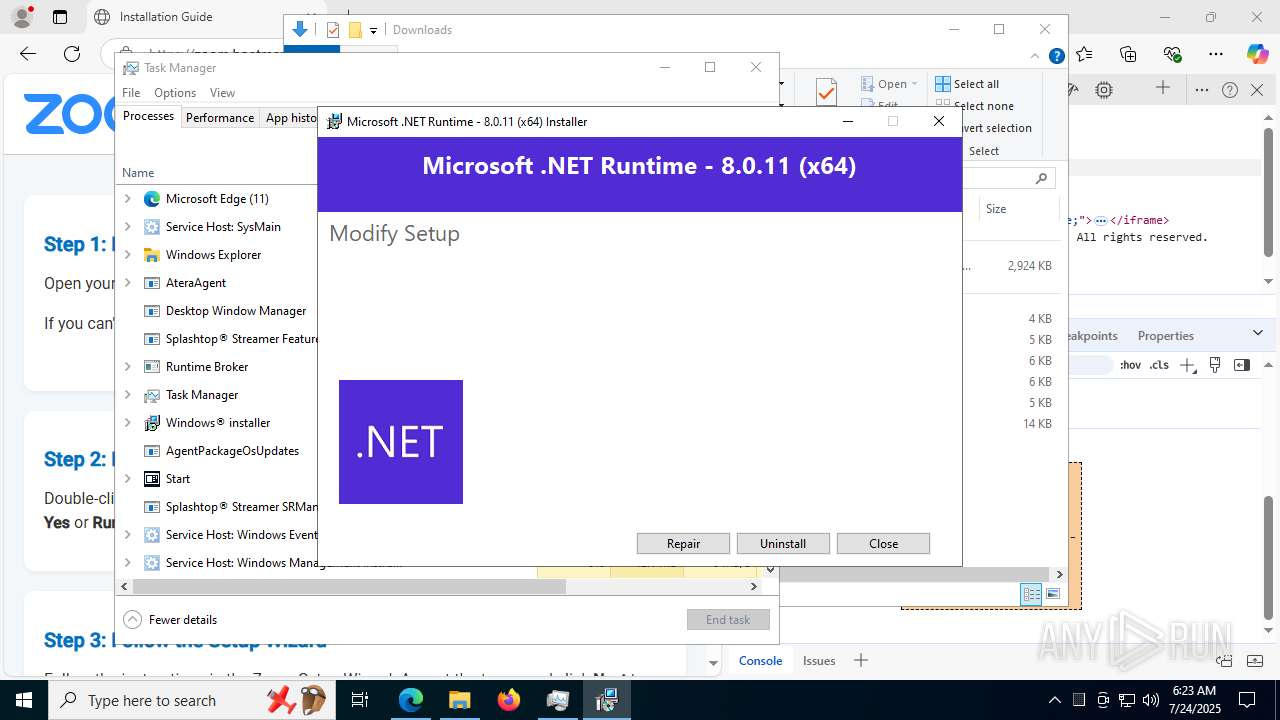Viewport: 1280px width, 720px height.
Task: Switch Explorer to the details view icon
Action: click(x=1031, y=594)
